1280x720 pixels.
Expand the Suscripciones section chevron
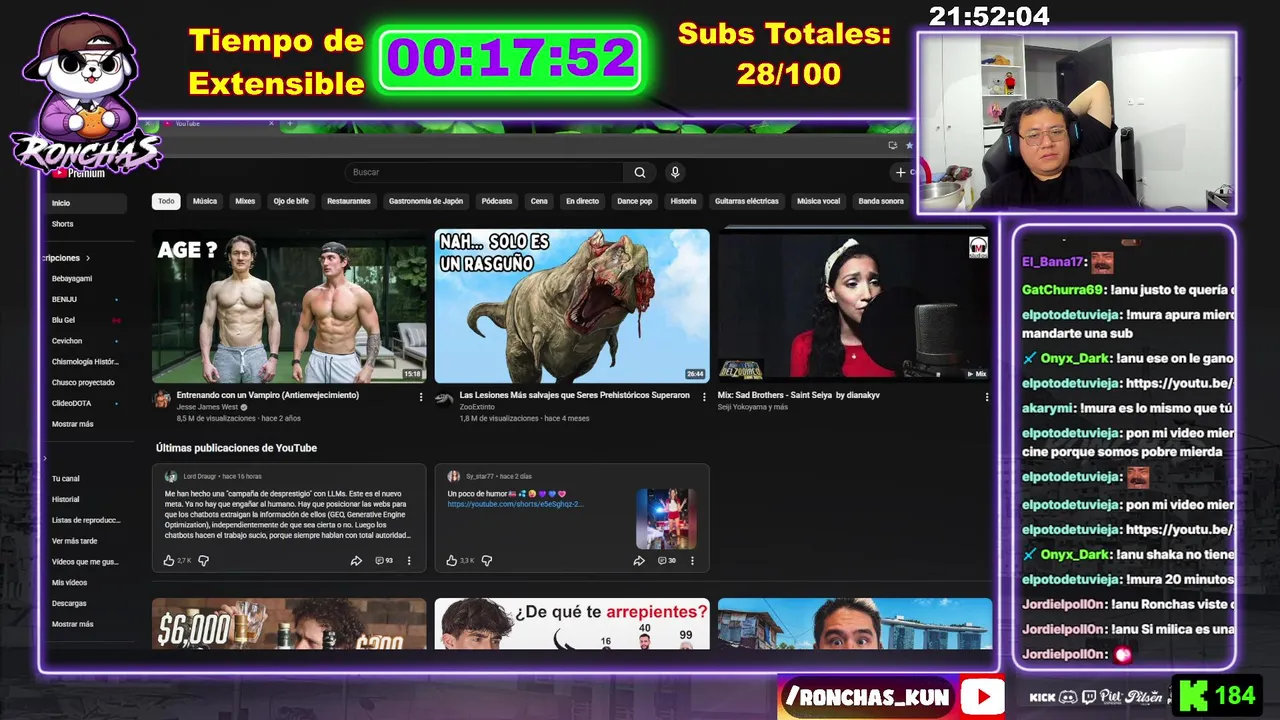pyautogui.click(x=88, y=258)
